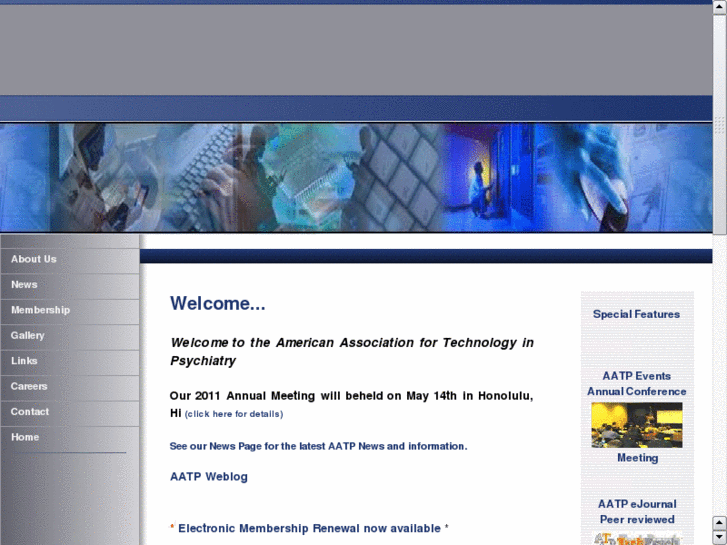Open the Membership menu item
Screen dimensions: 727x545
point(70,311)
